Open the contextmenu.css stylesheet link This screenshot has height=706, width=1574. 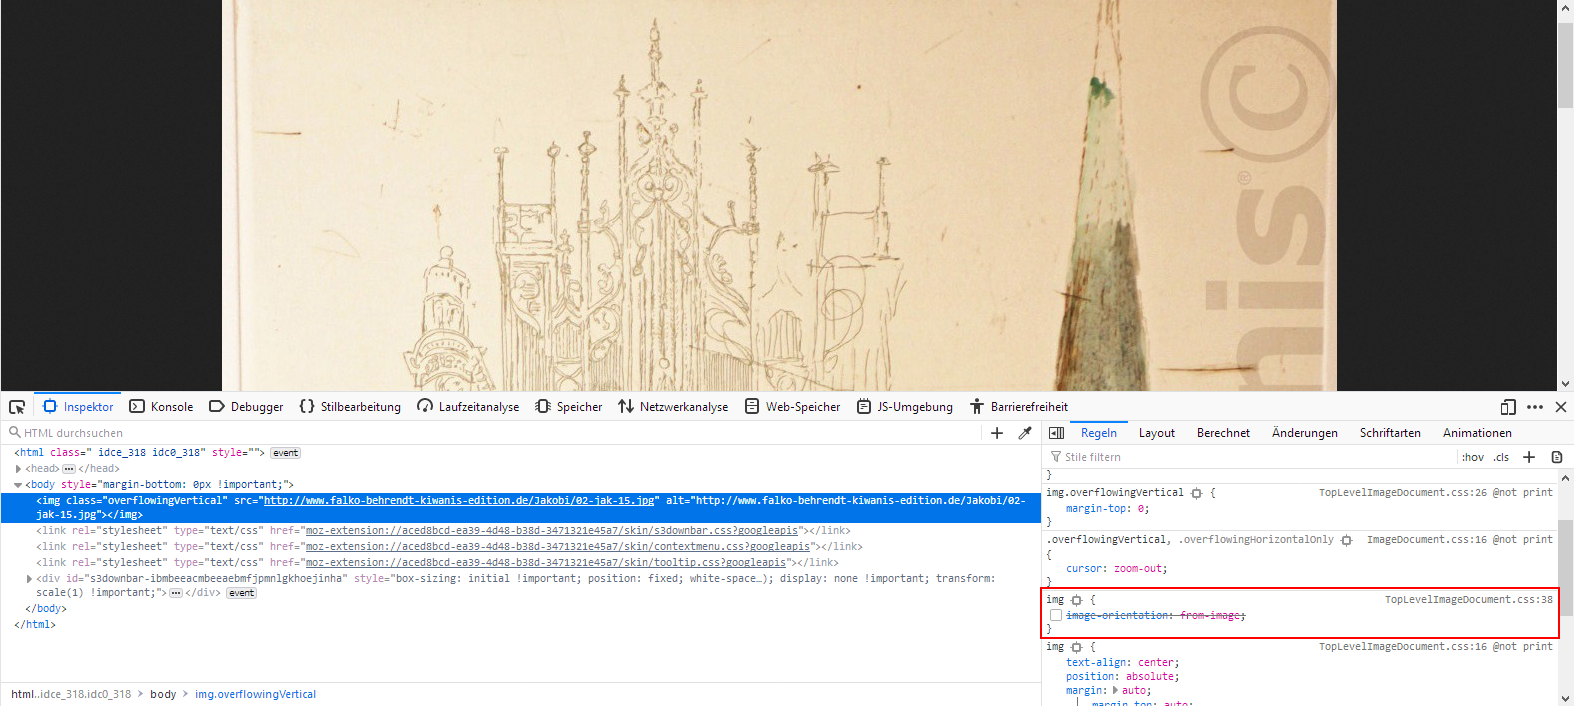(558, 546)
